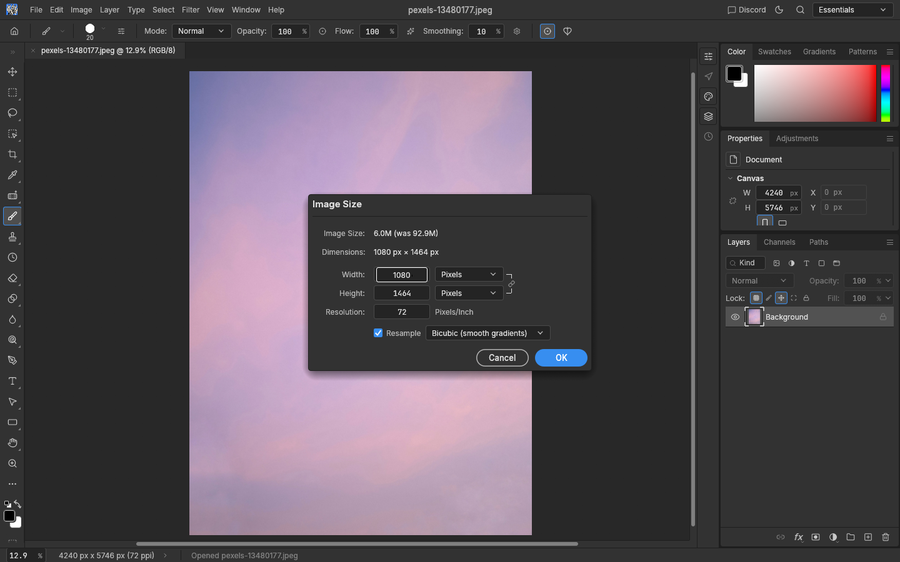The width and height of the screenshot is (900, 562).
Task: Click the foreground color swatch in Color panel
Action: pos(734,73)
